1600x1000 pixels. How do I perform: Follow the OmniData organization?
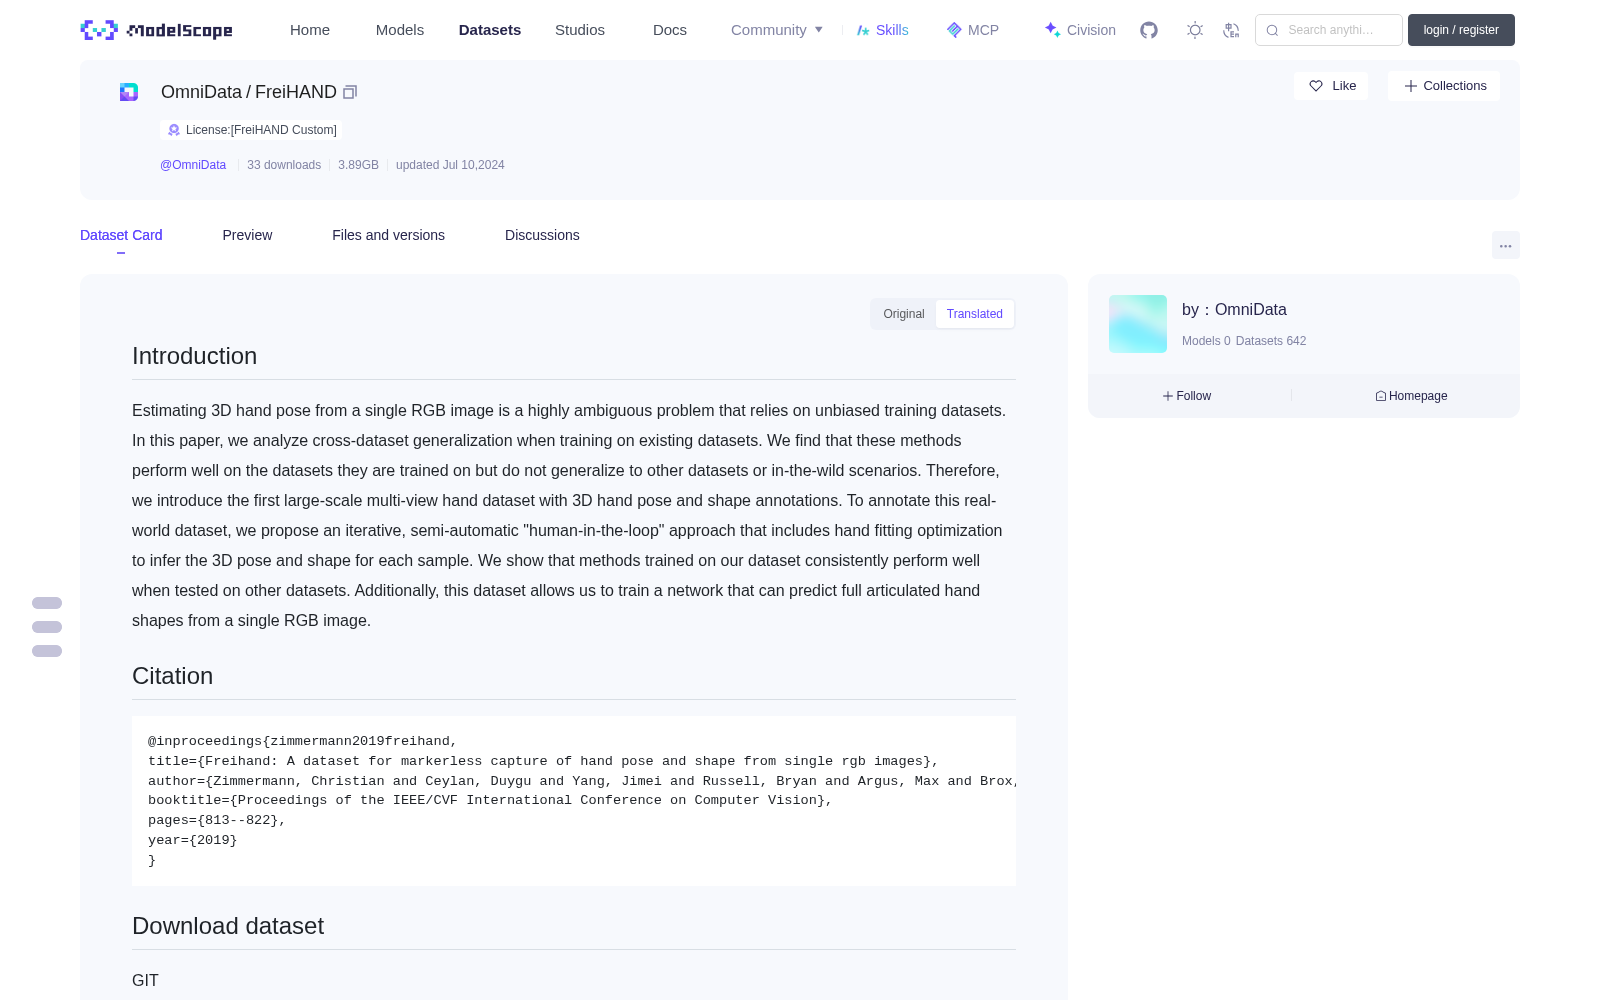coord(1187,396)
